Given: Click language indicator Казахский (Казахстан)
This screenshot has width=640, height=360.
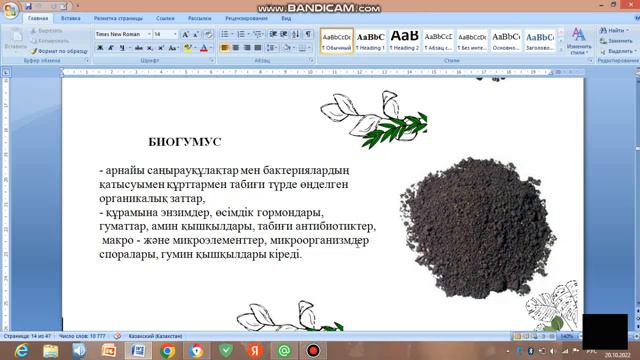Looking at the screenshot, I should (155, 336).
